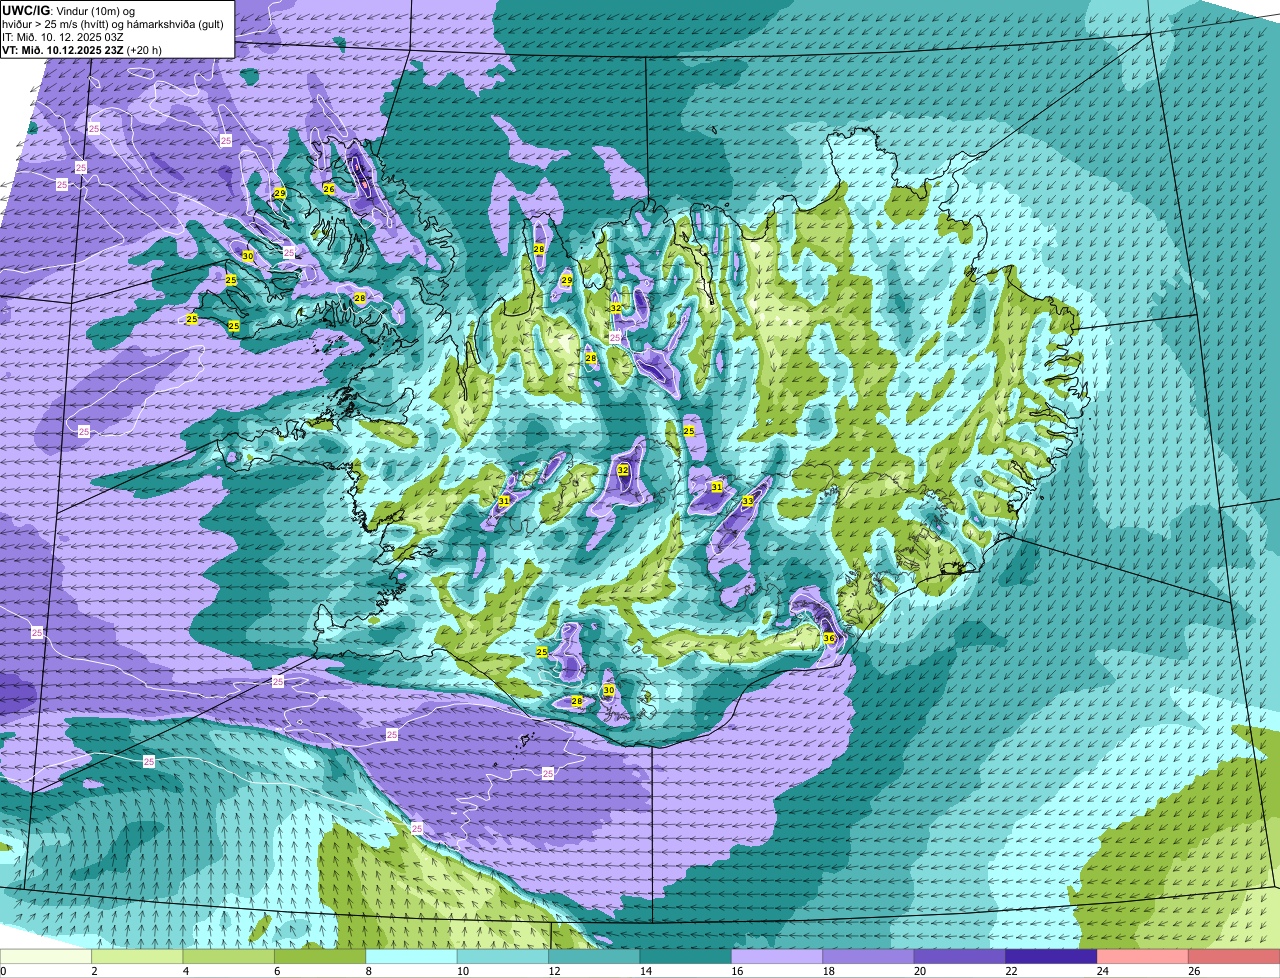This screenshot has width=1280, height=978.
Task: Click the yellow gust marker reading 26
Action: [x=329, y=188]
